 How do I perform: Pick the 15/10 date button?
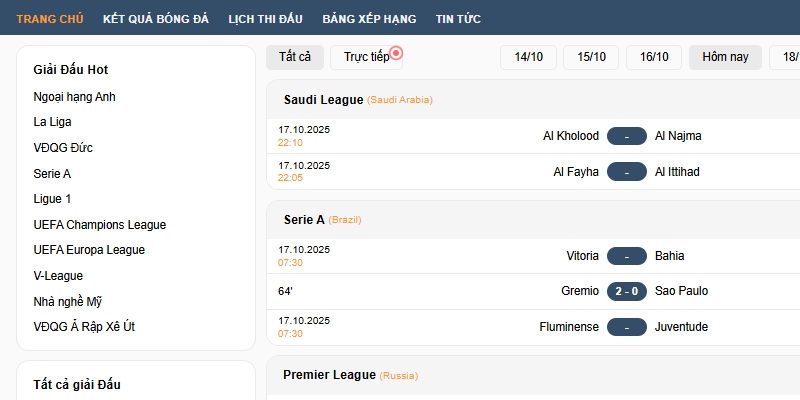[591, 57]
